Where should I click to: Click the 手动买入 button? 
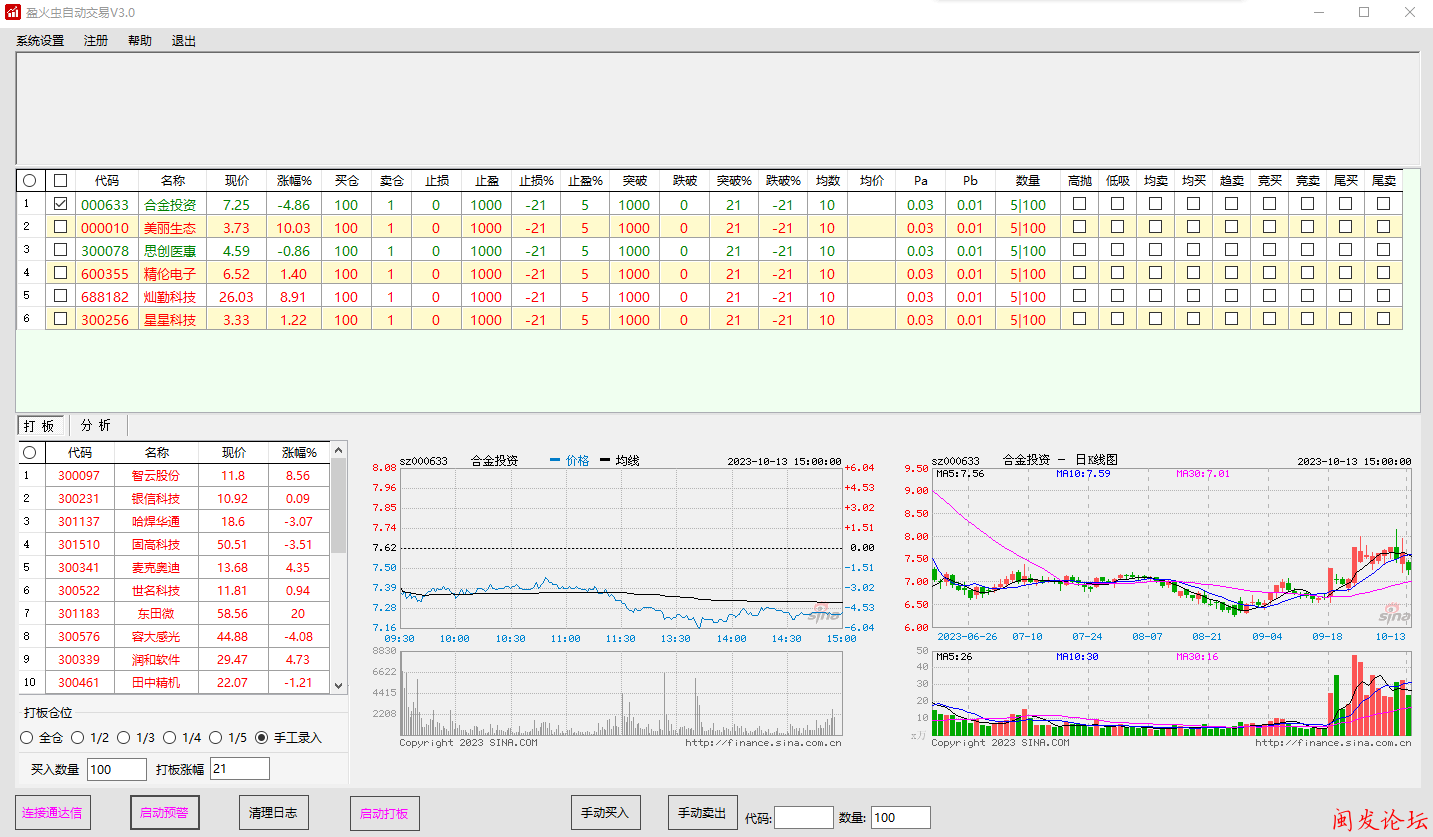pyautogui.click(x=605, y=813)
